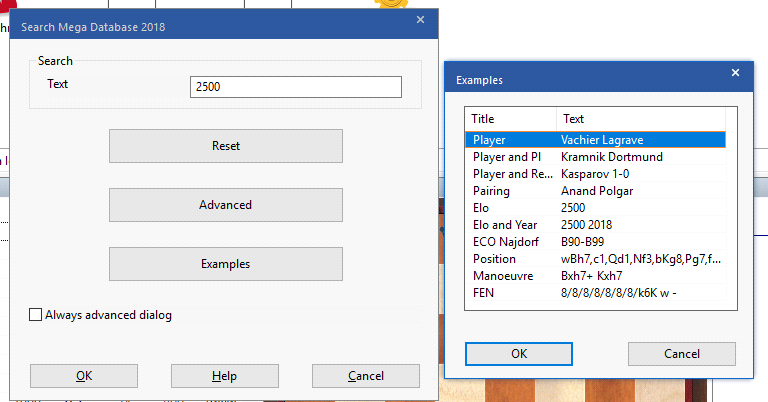Pick the Elo and Year example row
The width and height of the screenshot is (768, 402).
point(595,225)
